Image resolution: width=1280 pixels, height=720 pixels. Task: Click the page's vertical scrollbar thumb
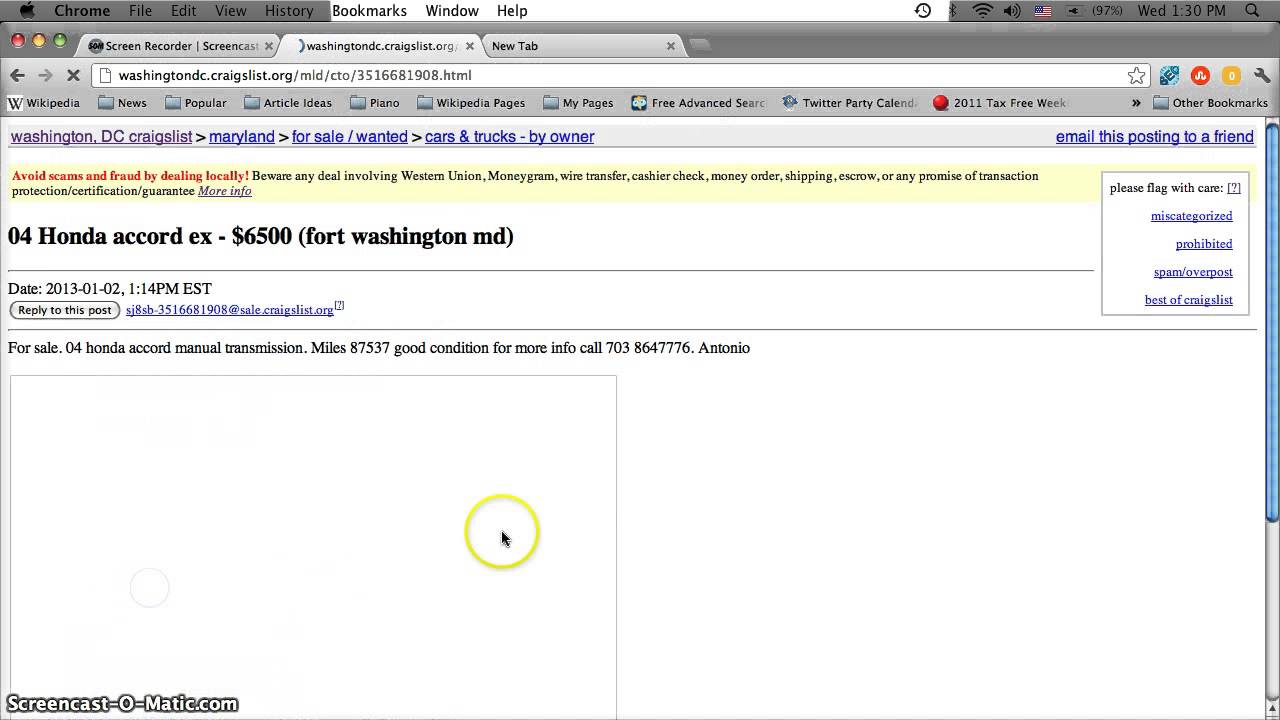pyautogui.click(x=1272, y=322)
